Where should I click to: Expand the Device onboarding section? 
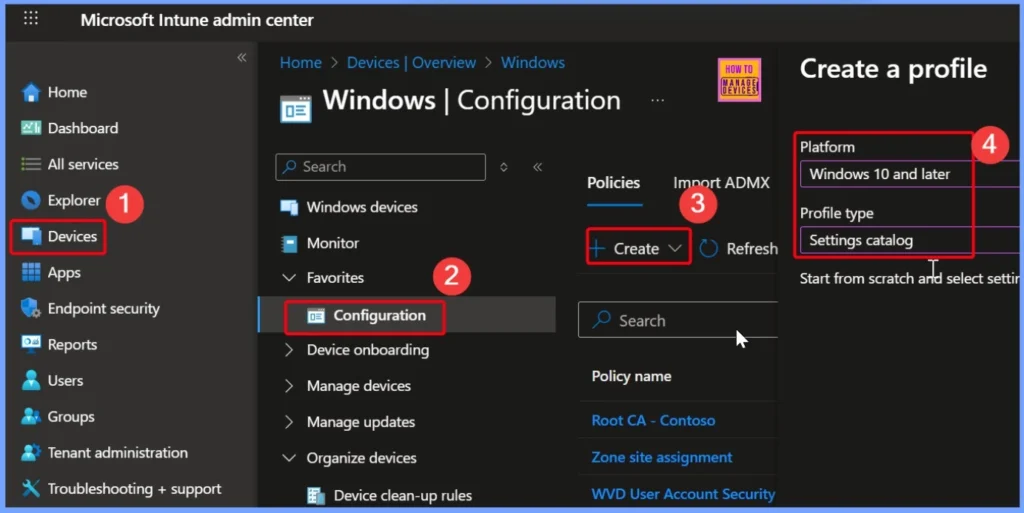[x=289, y=350]
